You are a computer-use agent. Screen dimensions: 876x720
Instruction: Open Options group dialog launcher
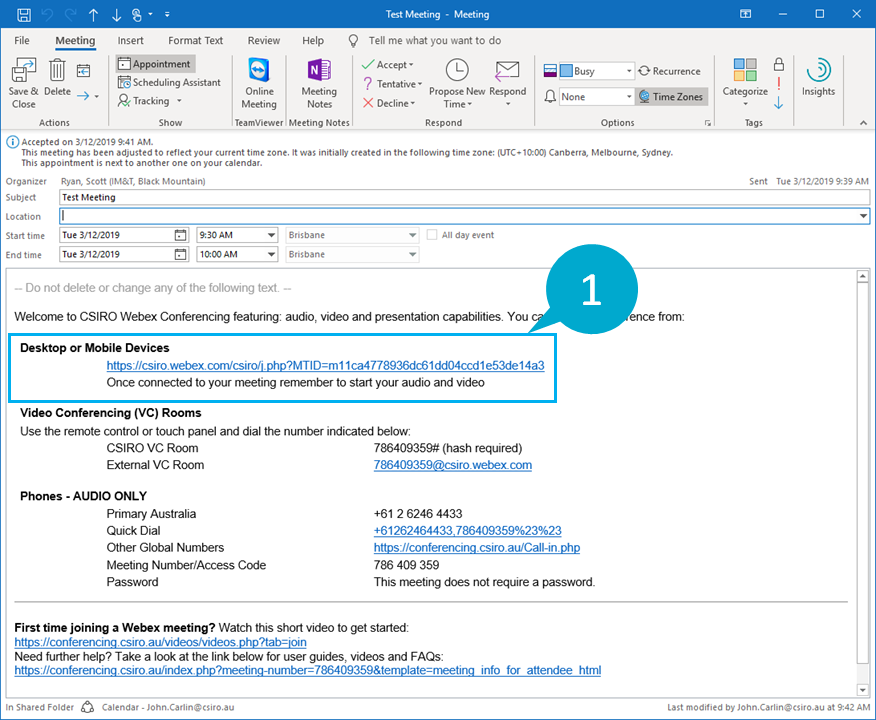click(708, 123)
